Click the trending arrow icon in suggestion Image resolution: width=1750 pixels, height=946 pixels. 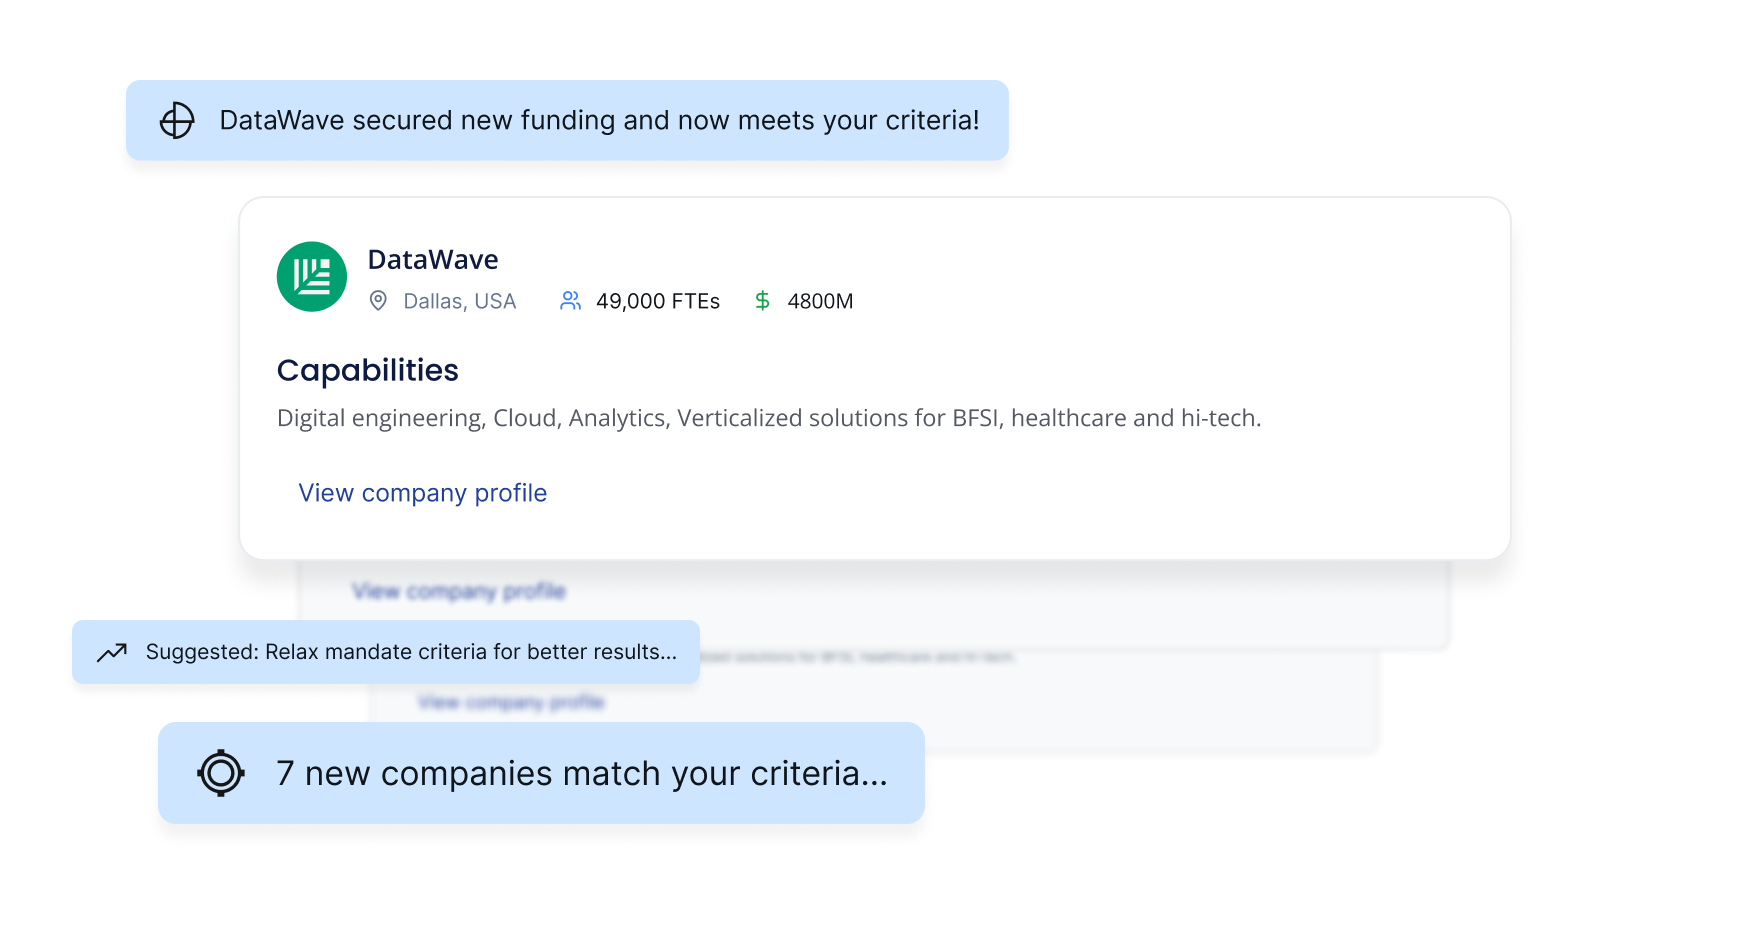(112, 653)
